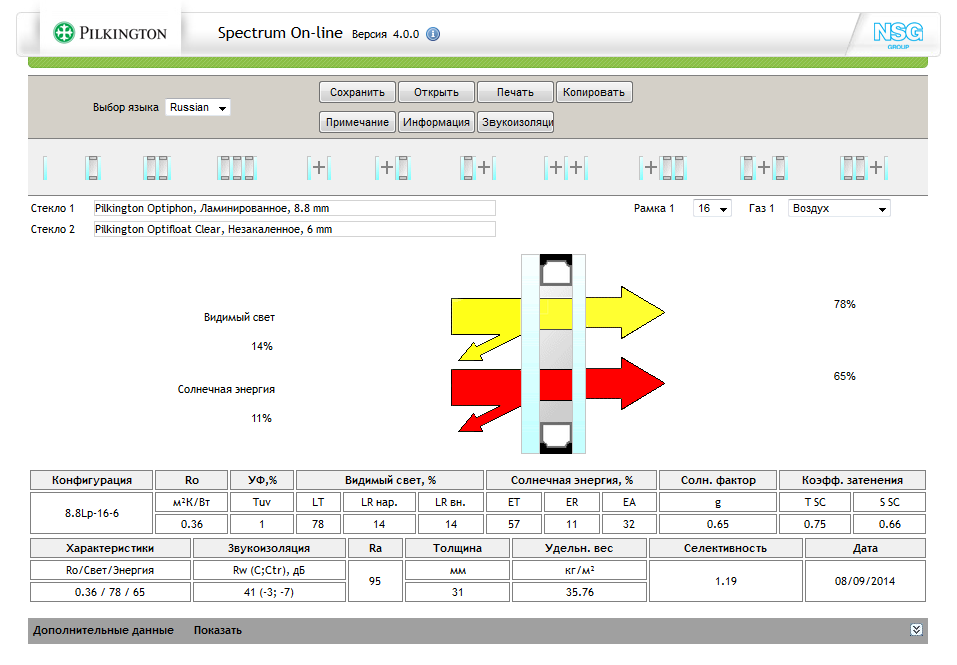
Task: Open the Газ 1 gas type dropdown
Action: pos(839,209)
